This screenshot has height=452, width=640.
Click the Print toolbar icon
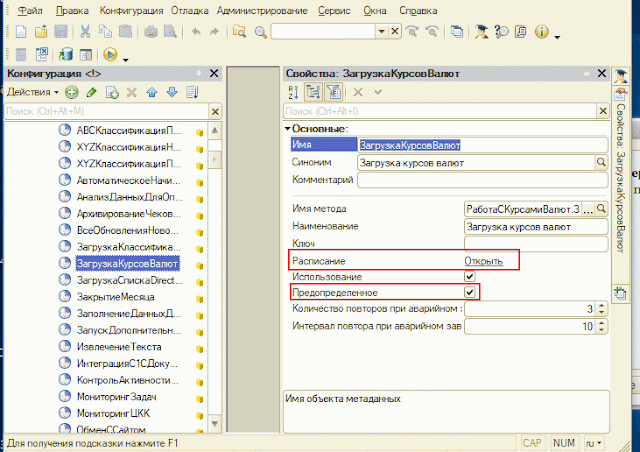pyautogui.click(x=151, y=31)
